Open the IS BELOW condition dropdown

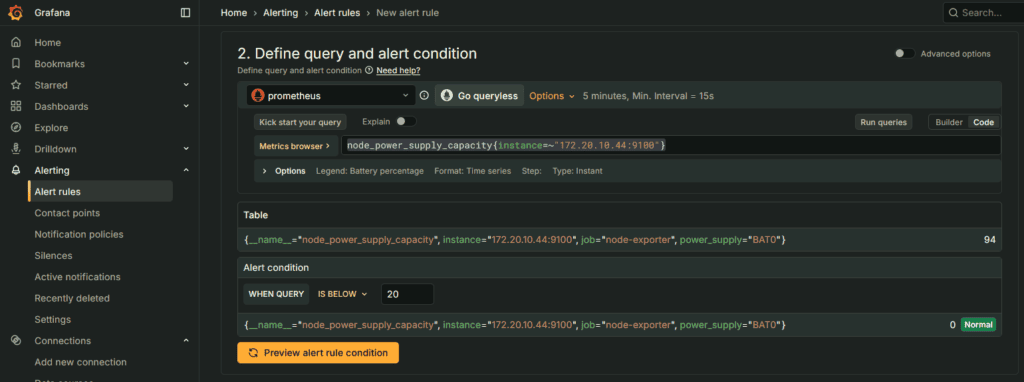tap(342, 294)
